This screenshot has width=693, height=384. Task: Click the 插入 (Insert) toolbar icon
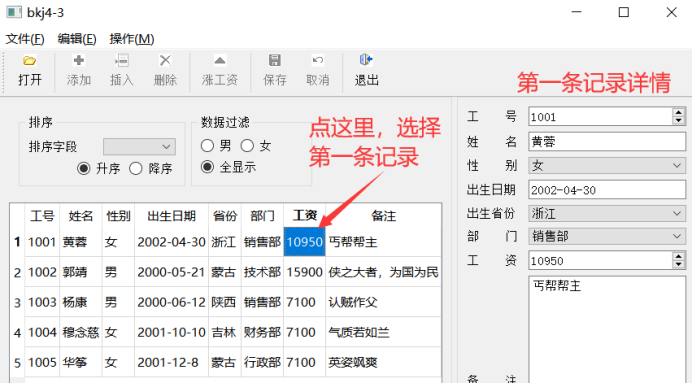click(122, 61)
